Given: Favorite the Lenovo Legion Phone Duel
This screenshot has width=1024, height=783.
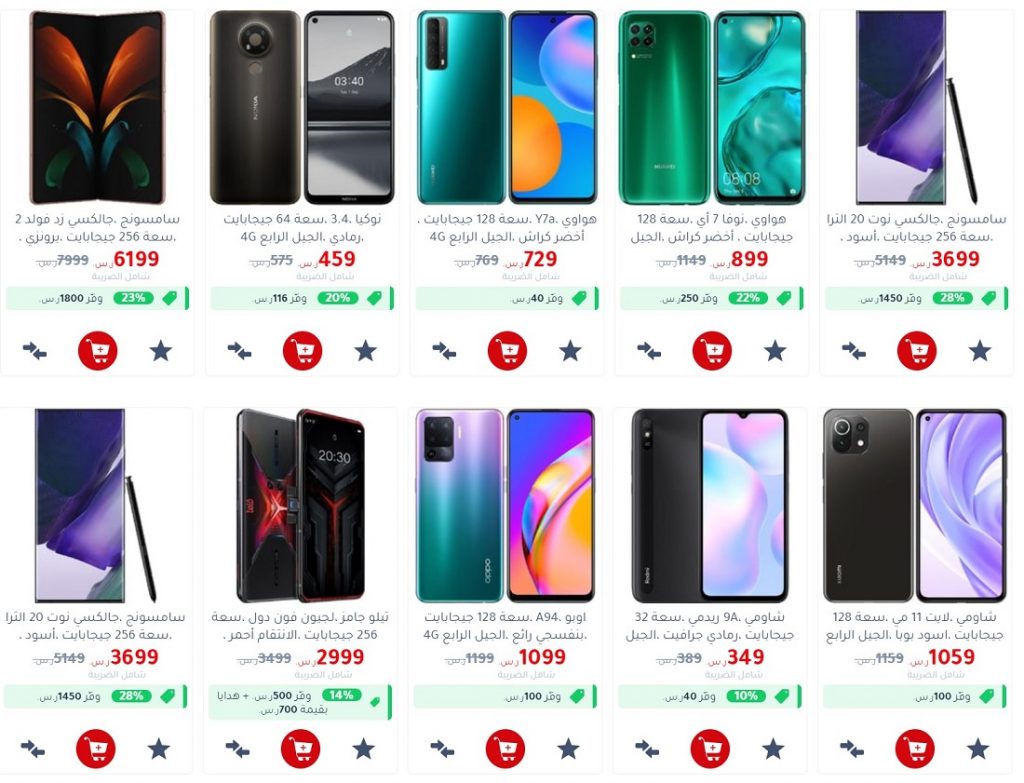Looking at the screenshot, I should (x=364, y=748).
